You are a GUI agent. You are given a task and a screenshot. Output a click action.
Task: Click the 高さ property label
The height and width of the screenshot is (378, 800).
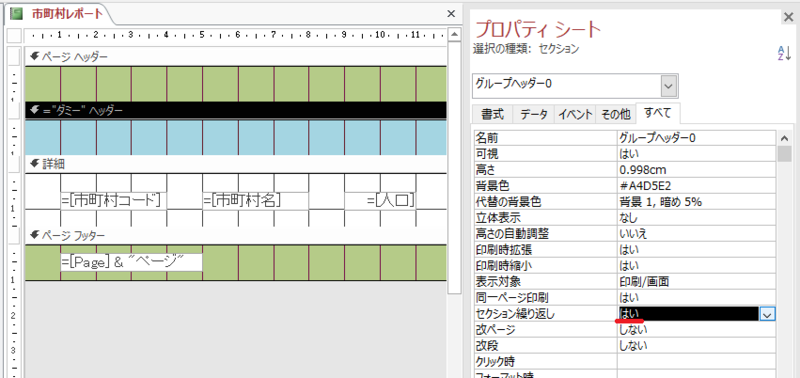click(x=485, y=170)
